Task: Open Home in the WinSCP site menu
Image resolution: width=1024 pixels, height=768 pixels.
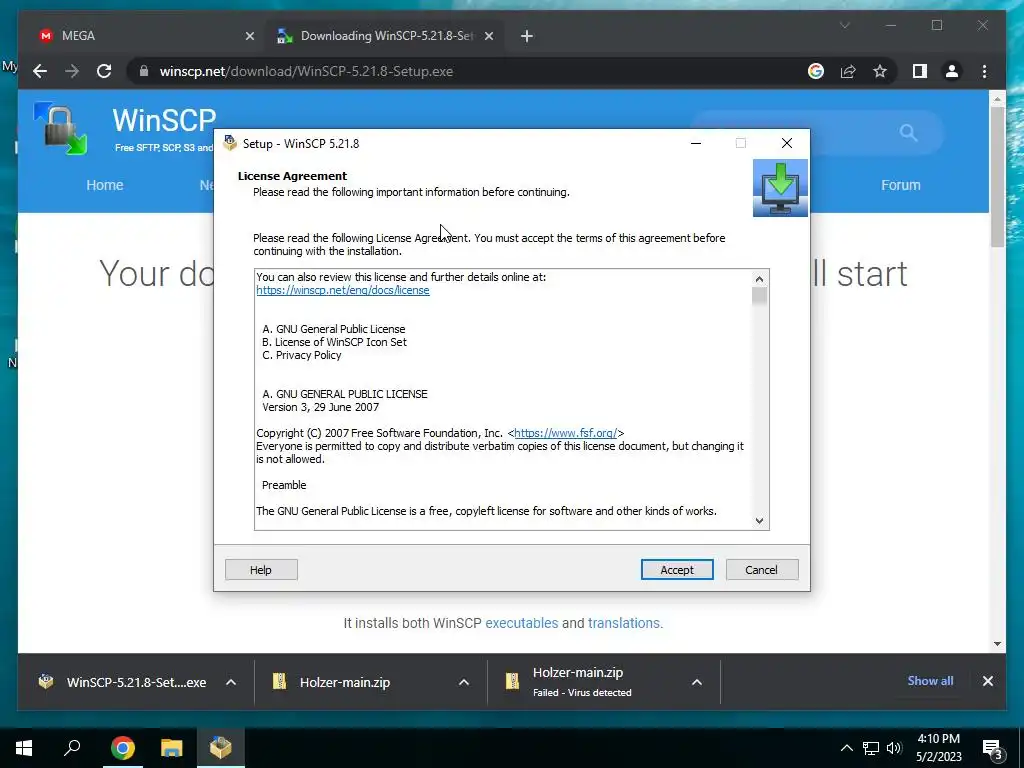Action: (x=104, y=185)
